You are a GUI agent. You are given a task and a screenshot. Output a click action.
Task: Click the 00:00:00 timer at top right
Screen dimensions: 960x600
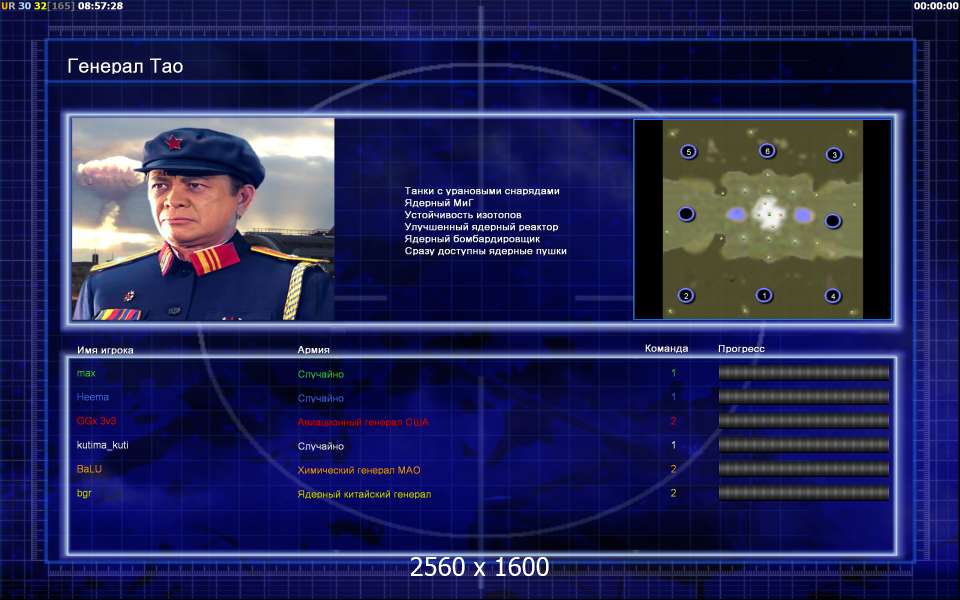(936, 6)
